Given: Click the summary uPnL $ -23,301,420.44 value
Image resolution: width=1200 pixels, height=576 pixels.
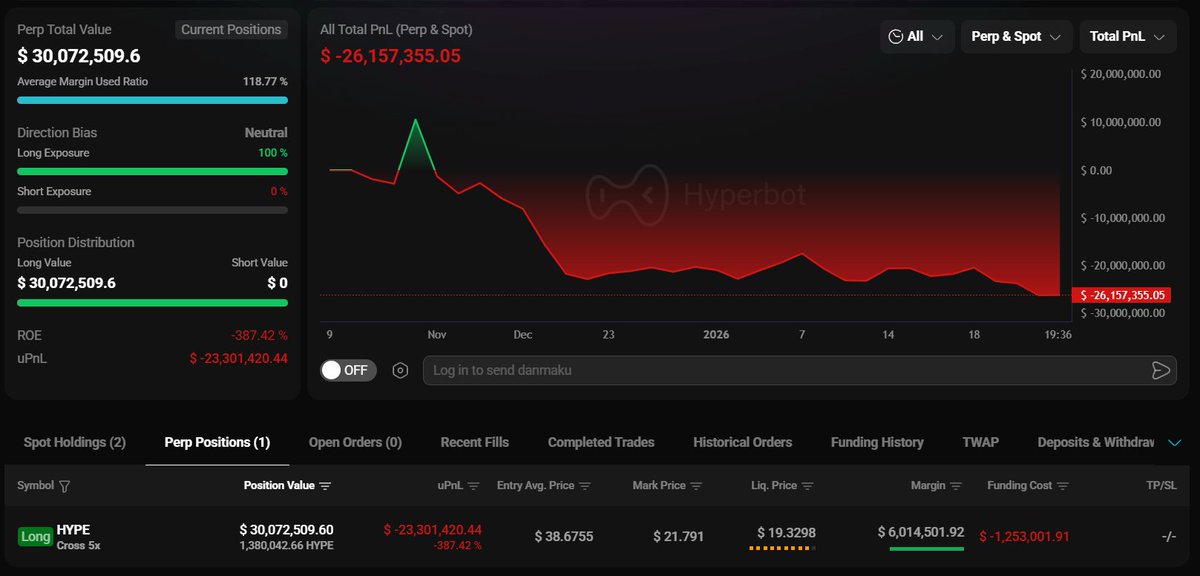Looking at the screenshot, I should pyautogui.click(x=239, y=358).
